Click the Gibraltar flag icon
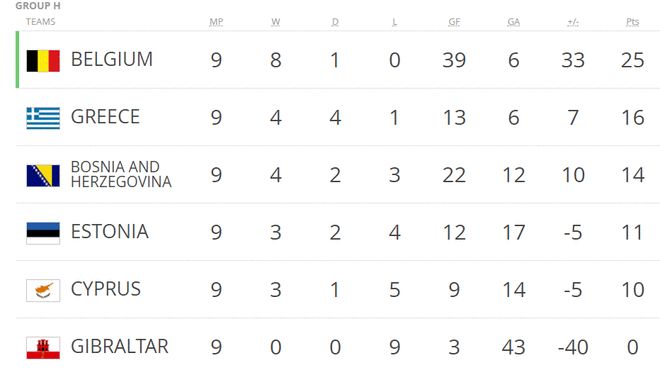660x375 pixels. point(43,348)
